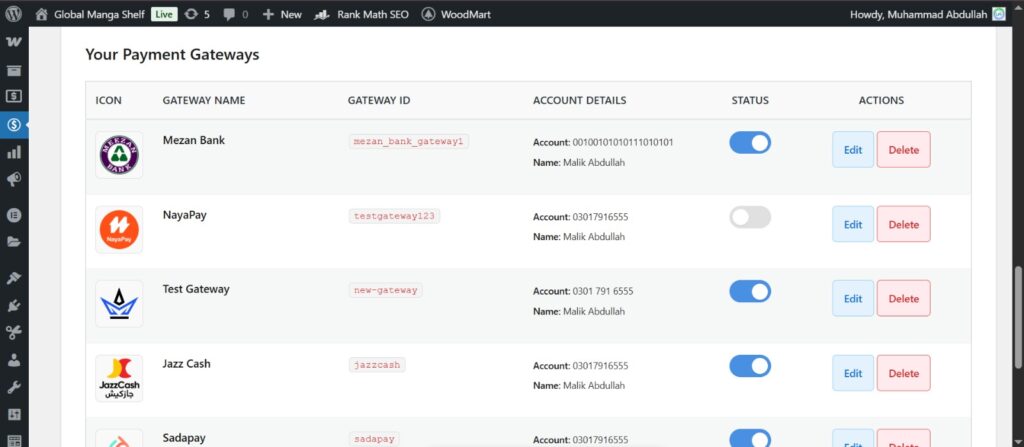The image size is (1024, 447).
Task: Open the Analytics bar chart sidebar icon
Action: click(x=14, y=152)
